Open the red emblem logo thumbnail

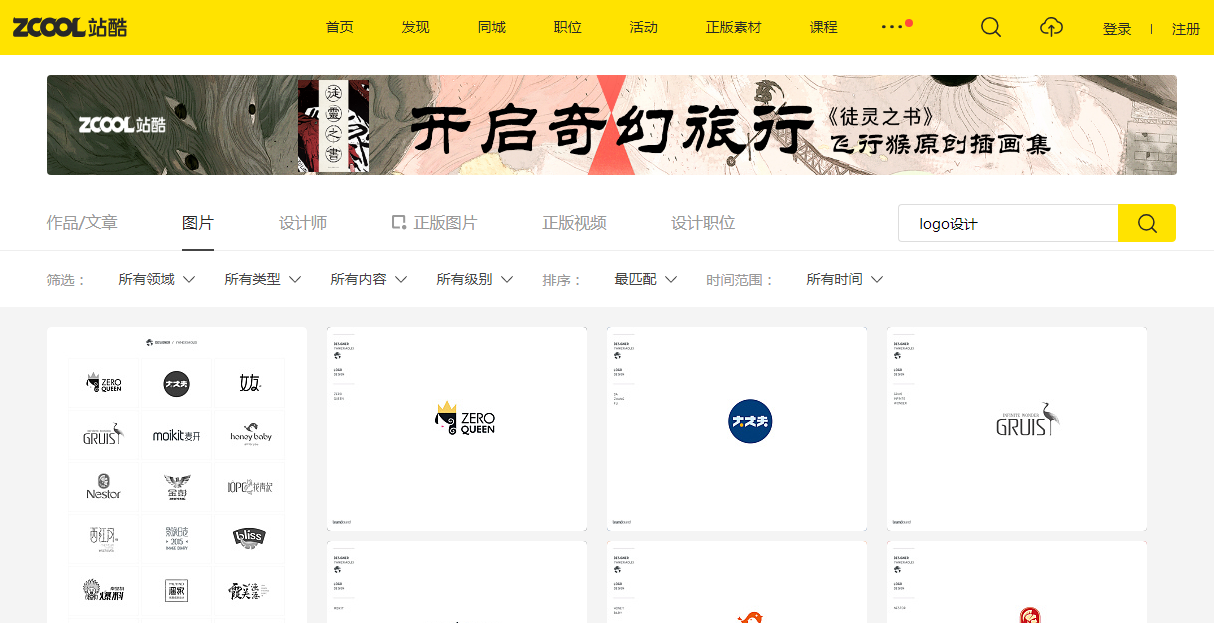point(1017,582)
